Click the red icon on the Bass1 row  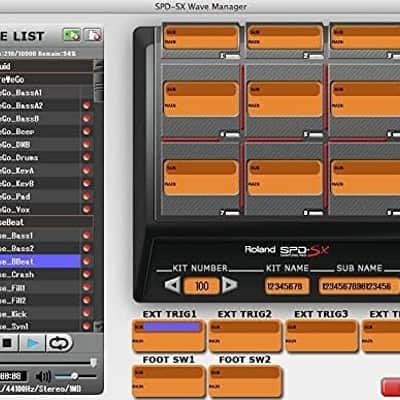click(87, 235)
